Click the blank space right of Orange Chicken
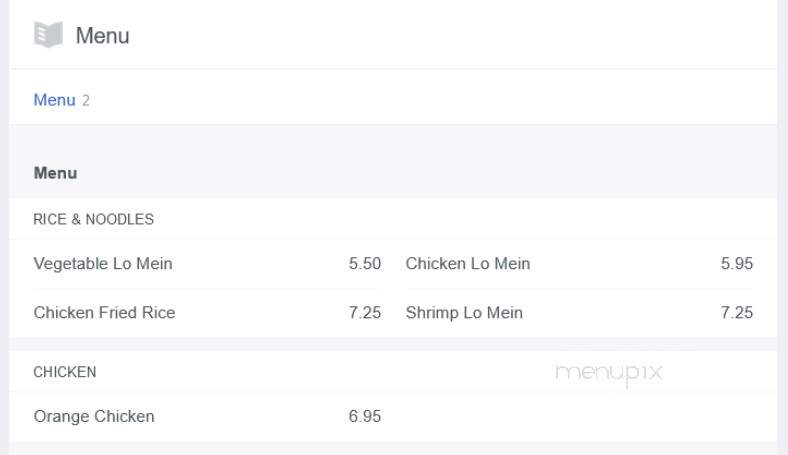 pos(579,416)
